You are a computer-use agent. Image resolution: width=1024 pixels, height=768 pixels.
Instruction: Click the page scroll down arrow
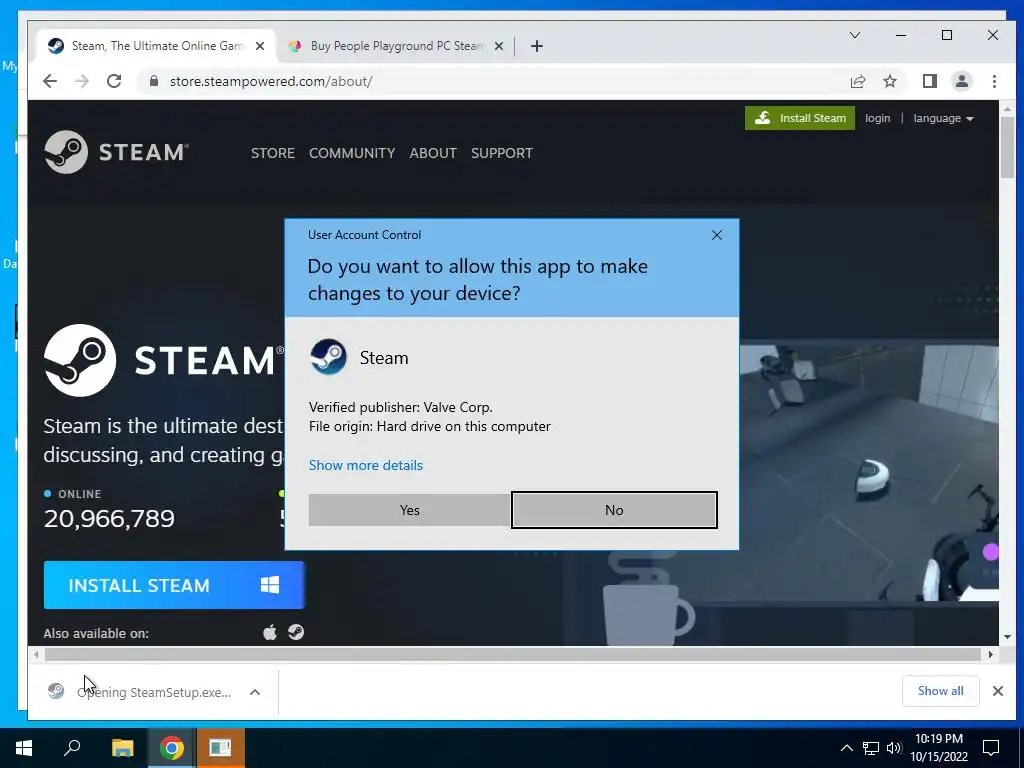pos(1007,637)
